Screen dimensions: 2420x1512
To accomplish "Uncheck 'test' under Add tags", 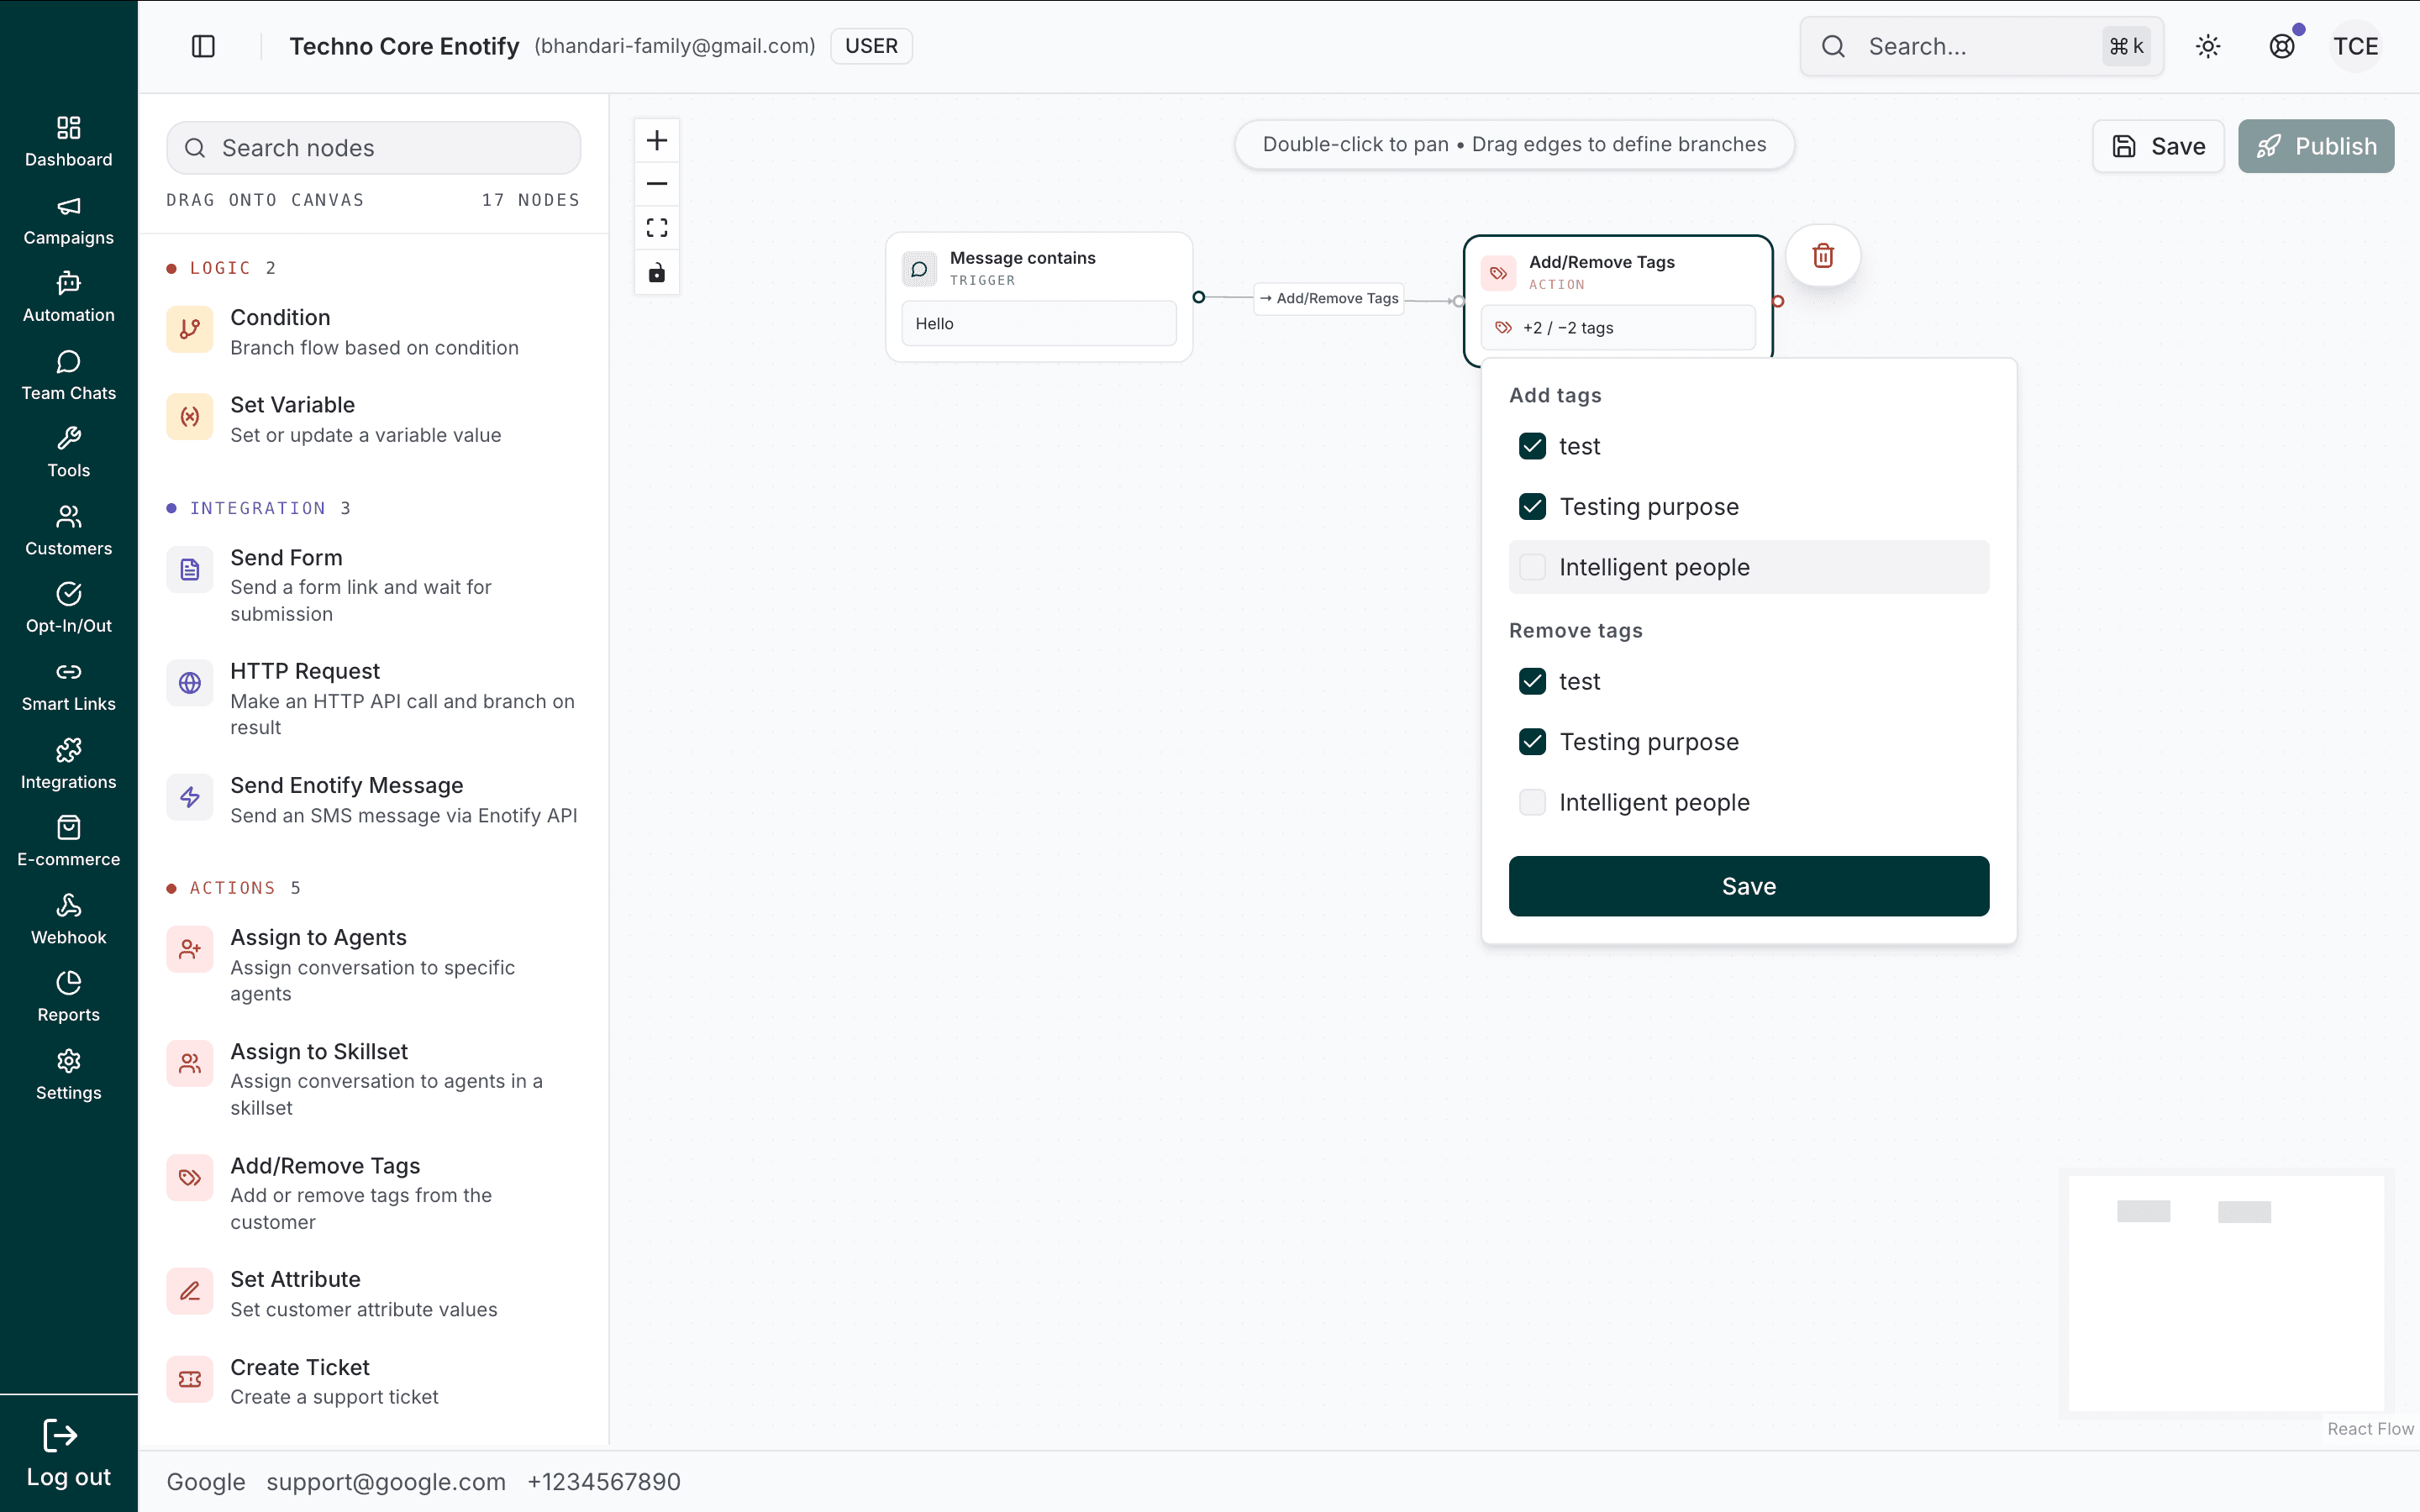I will [1532, 446].
